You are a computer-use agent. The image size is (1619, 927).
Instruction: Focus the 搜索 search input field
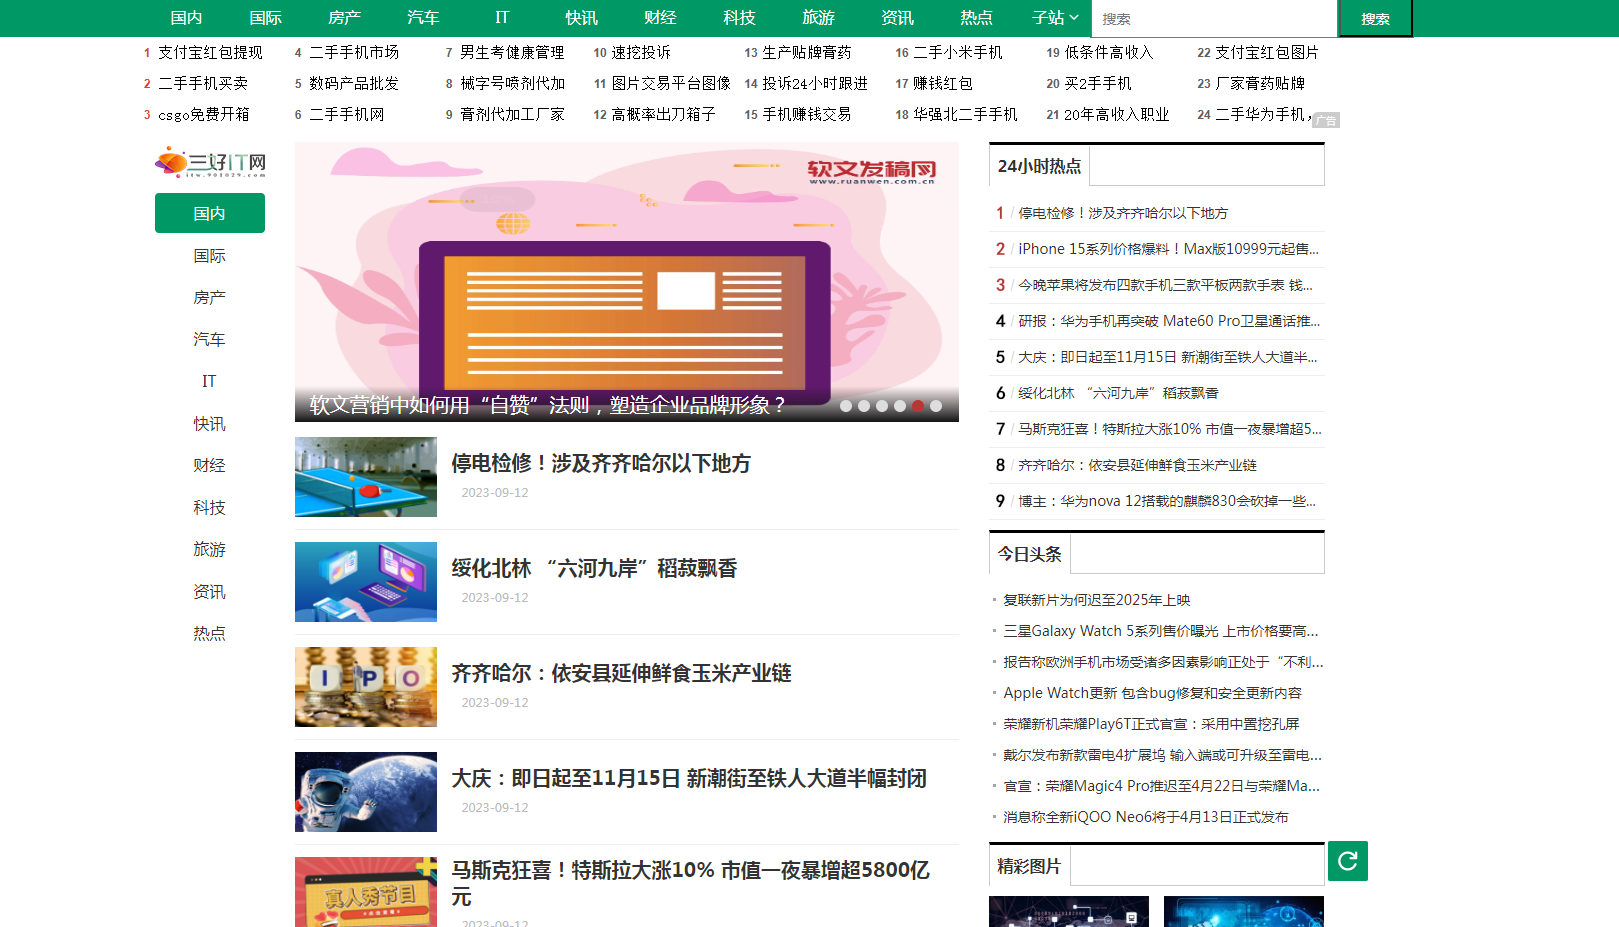pos(1216,18)
